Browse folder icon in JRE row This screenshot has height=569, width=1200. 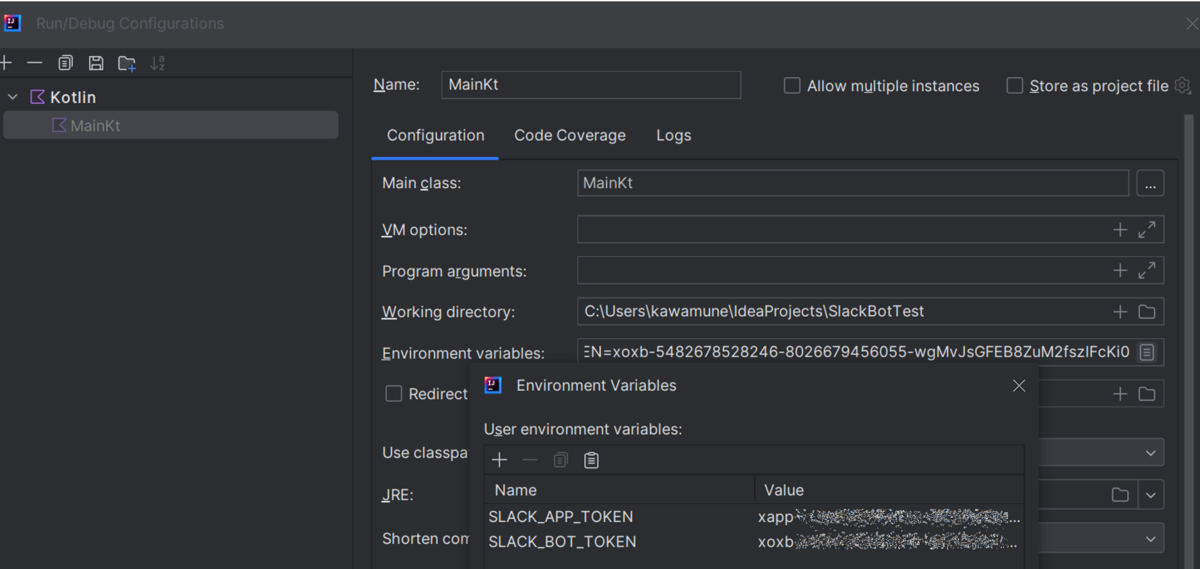pyautogui.click(x=1120, y=495)
